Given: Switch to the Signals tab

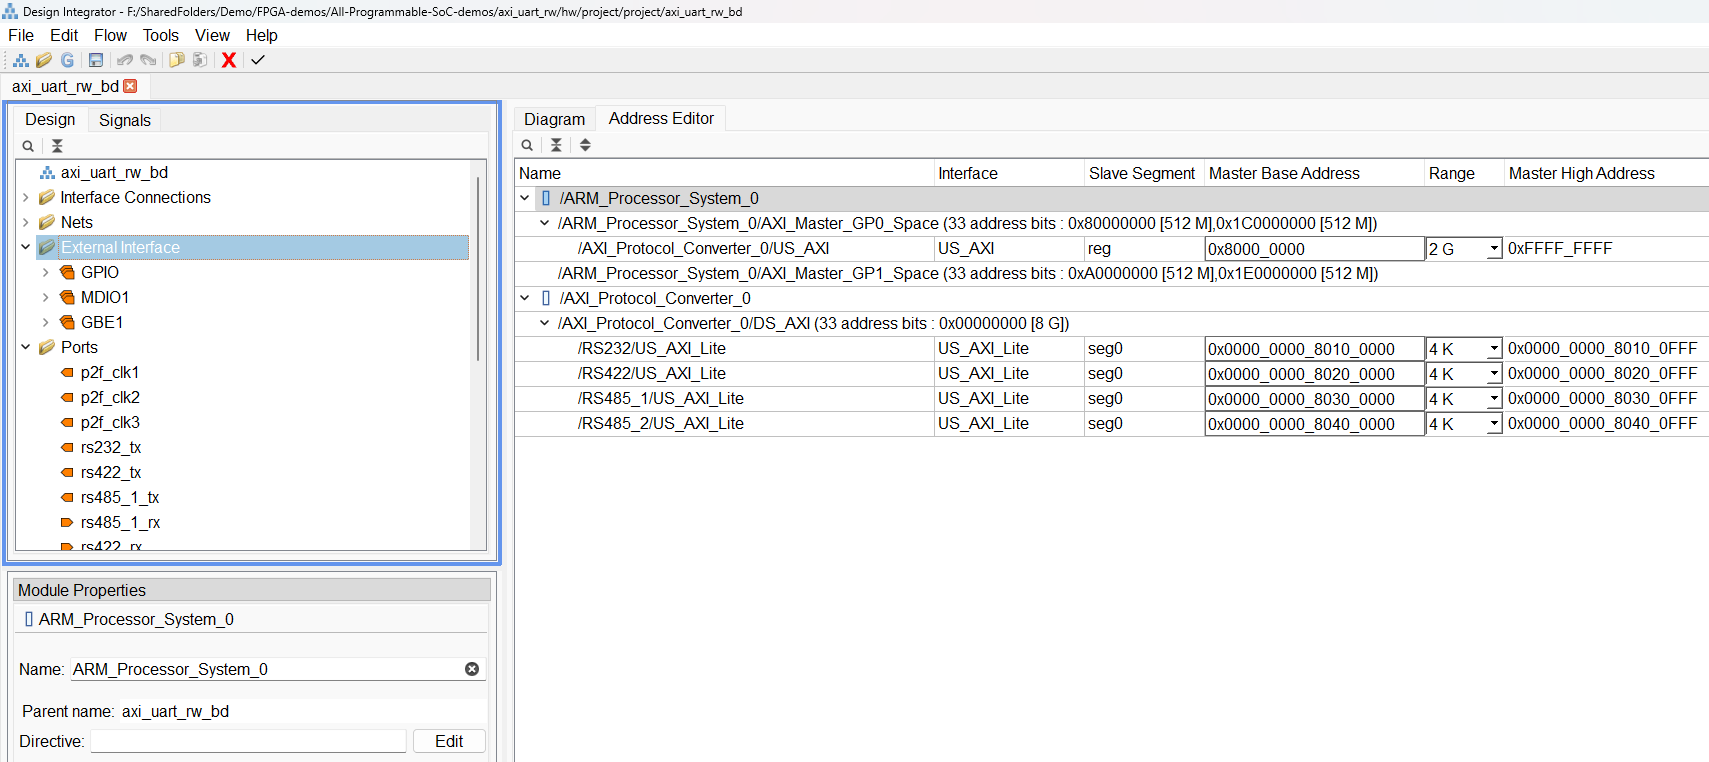Looking at the screenshot, I should point(124,120).
